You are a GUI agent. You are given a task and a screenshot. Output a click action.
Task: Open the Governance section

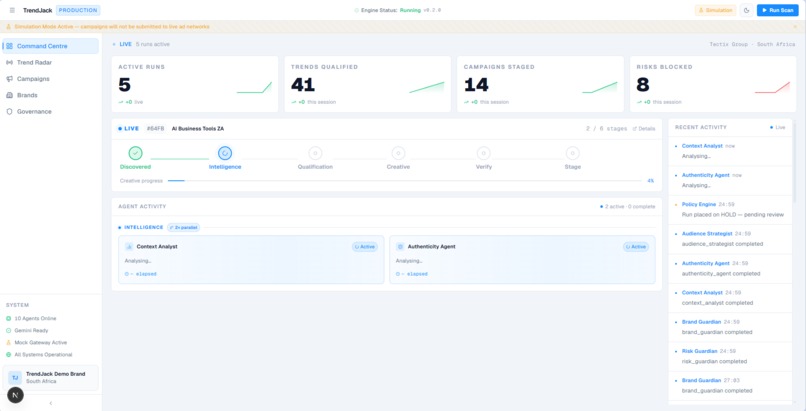tap(50, 111)
